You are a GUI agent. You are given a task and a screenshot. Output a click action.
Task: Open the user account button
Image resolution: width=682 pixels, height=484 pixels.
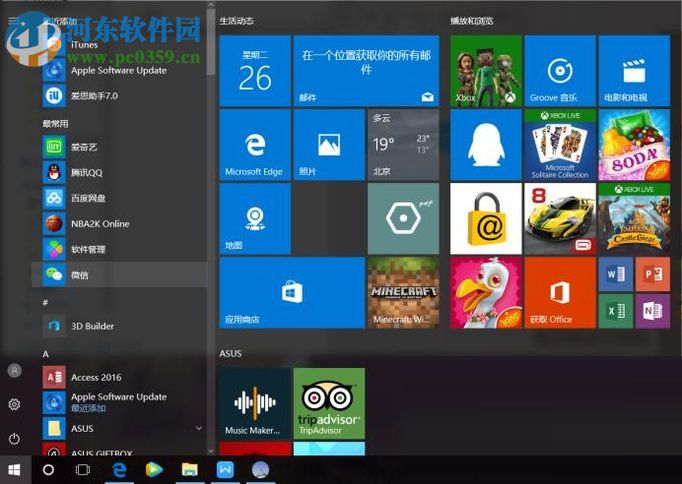tap(14, 371)
